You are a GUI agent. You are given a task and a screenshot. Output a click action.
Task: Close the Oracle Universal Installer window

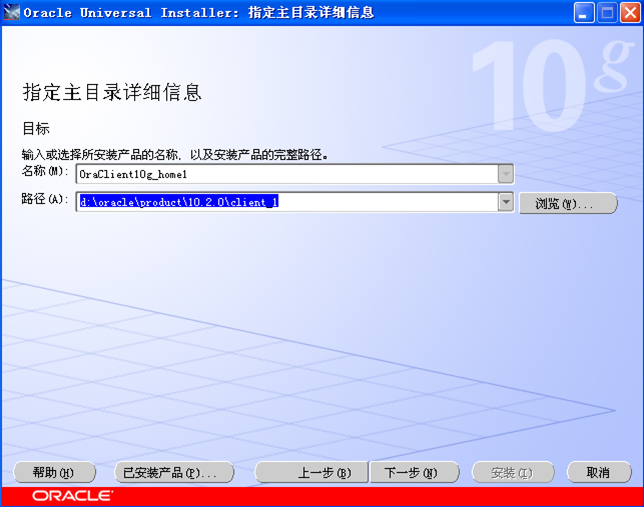(x=630, y=13)
